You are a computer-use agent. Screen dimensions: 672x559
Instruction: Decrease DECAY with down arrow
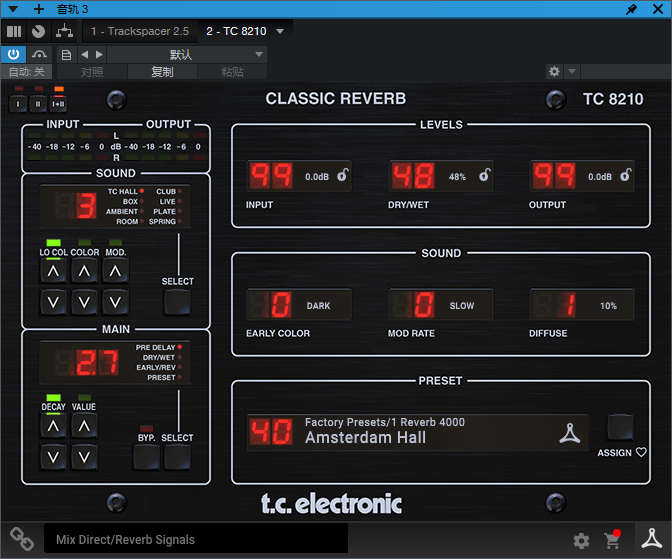pyautogui.click(x=53, y=457)
